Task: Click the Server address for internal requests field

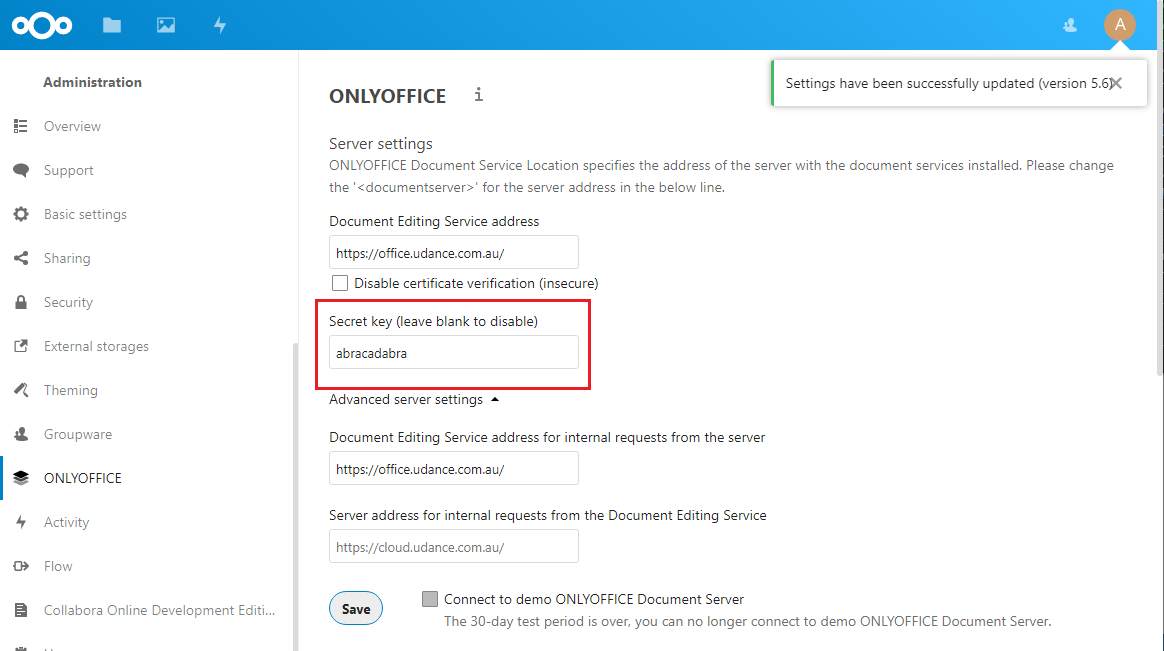Action: point(454,546)
